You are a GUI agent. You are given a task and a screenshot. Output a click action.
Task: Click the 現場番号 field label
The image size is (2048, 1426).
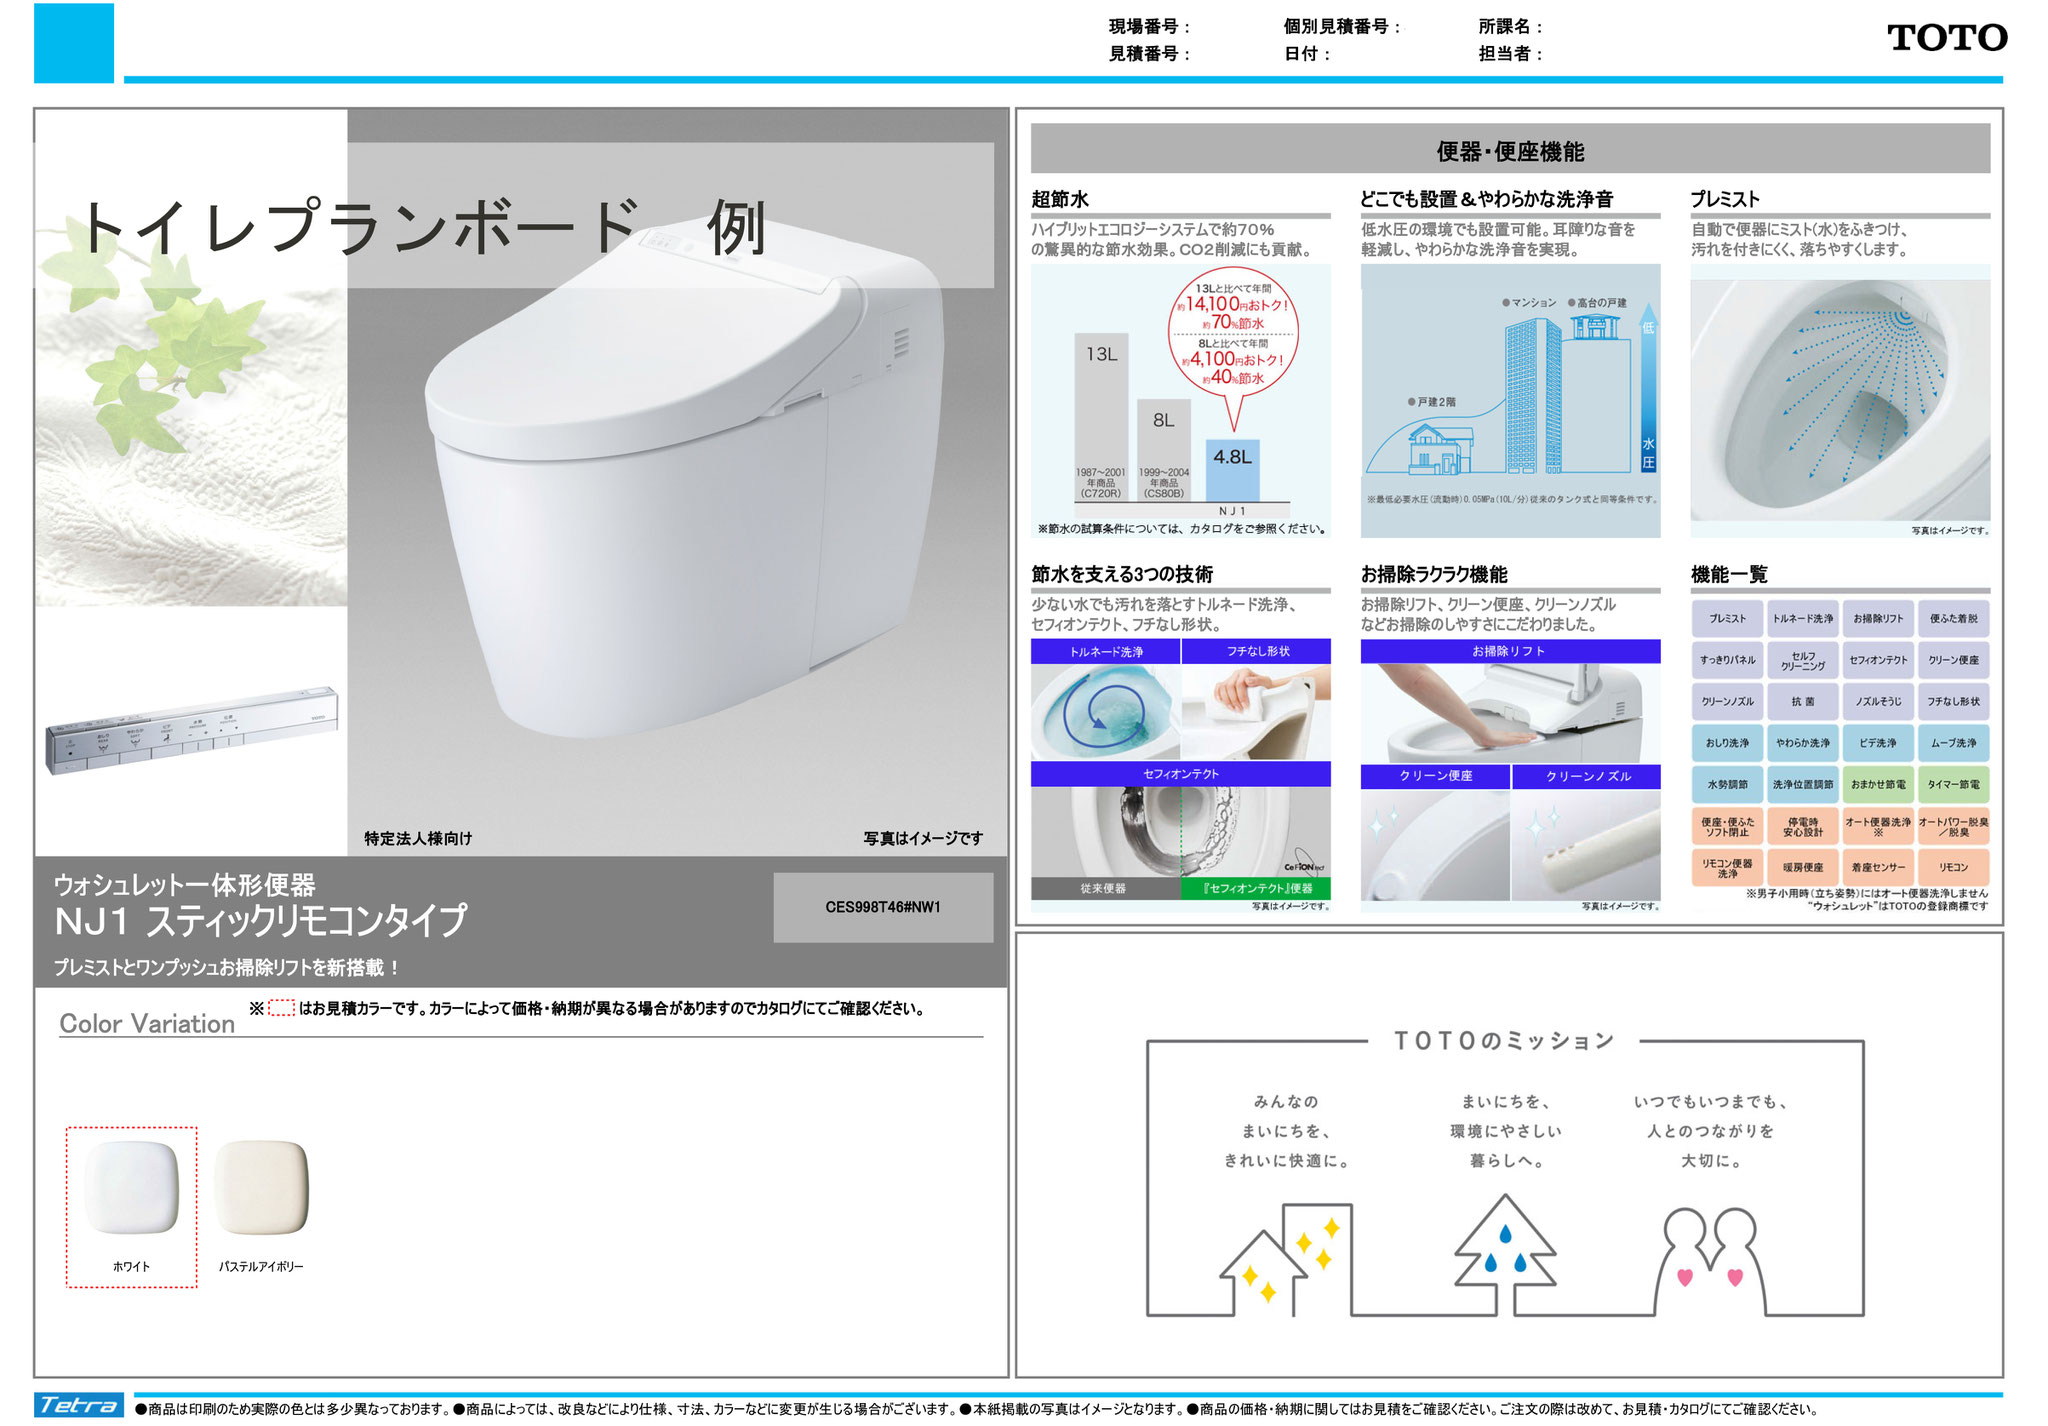click(x=1149, y=27)
